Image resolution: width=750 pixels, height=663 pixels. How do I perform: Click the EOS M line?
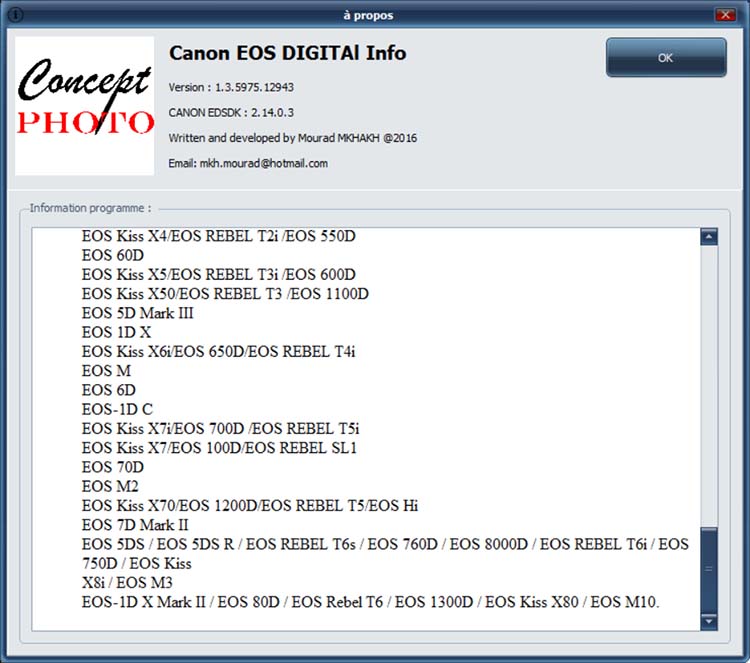[x=106, y=370]
